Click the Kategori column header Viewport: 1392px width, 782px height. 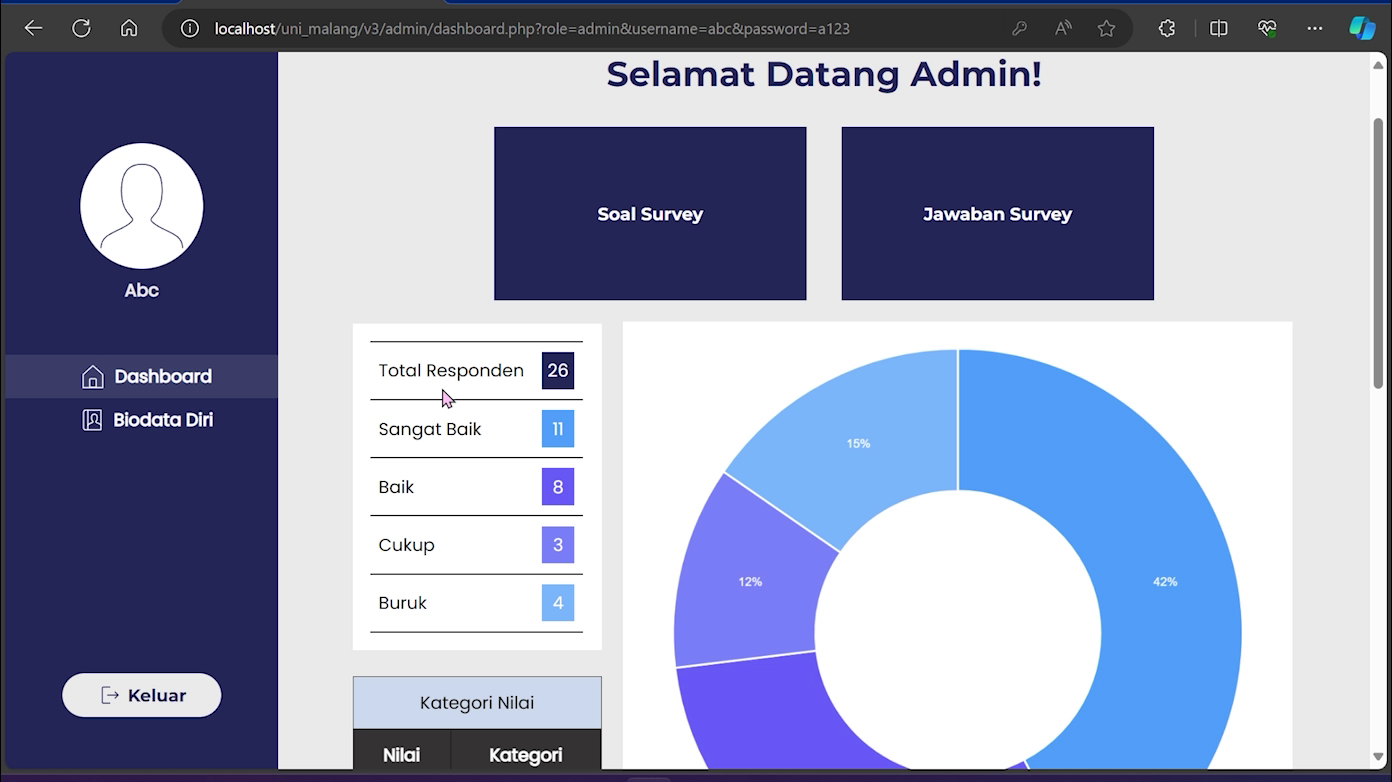click(x=526, y=755)
